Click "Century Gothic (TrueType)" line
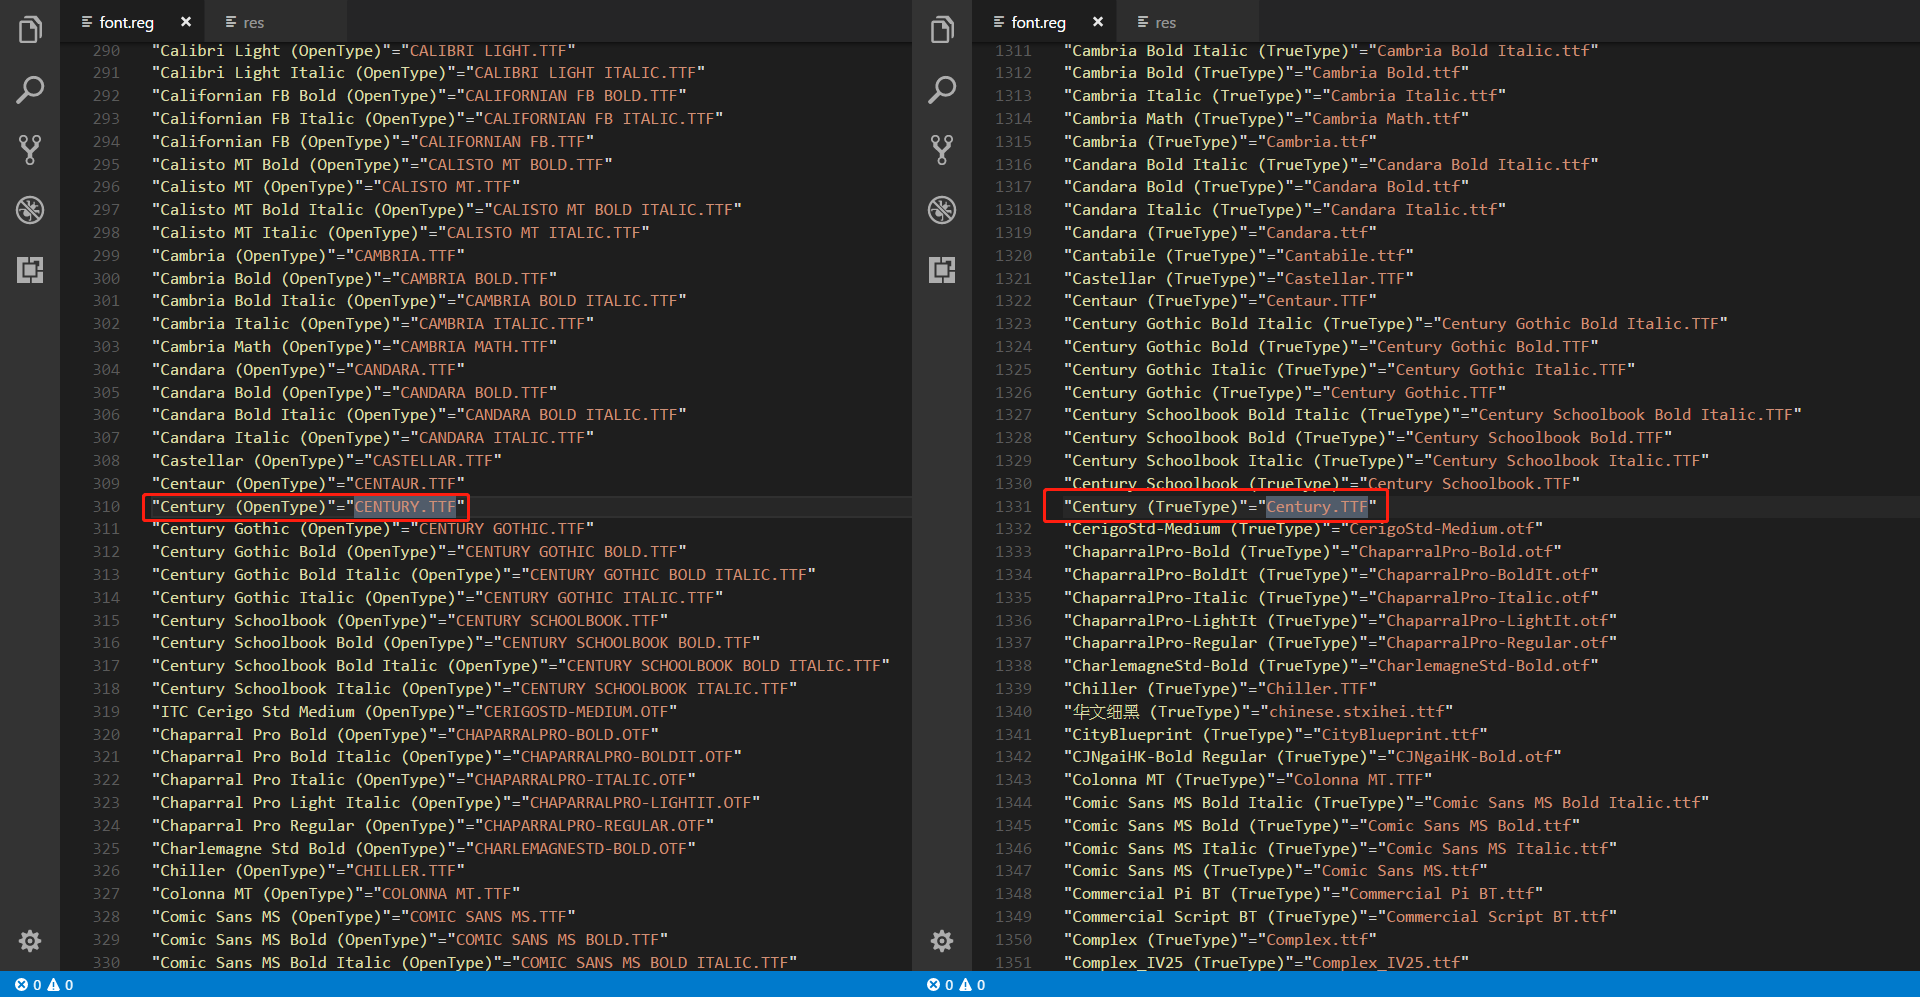Image resolution: width=1920 pixels, height=997 pixels. [1284, 393]
